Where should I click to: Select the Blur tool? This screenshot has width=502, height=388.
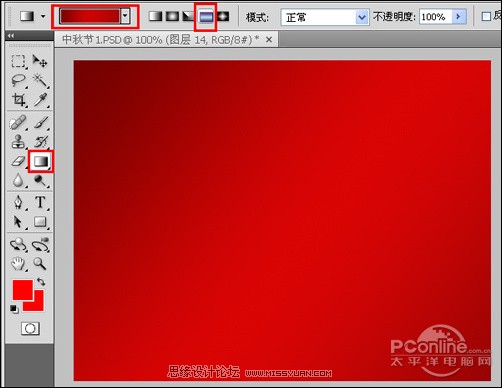tap(18, 181)
